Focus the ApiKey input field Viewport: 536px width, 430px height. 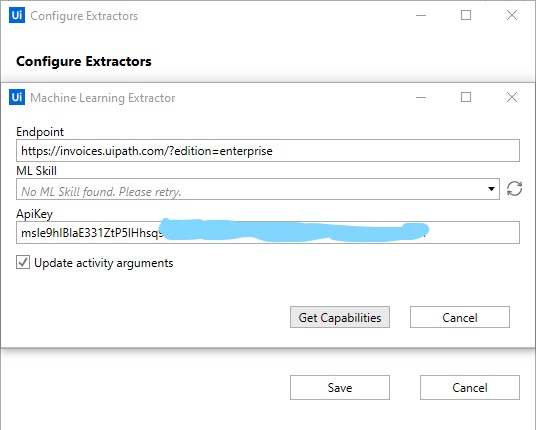(268, 232)
